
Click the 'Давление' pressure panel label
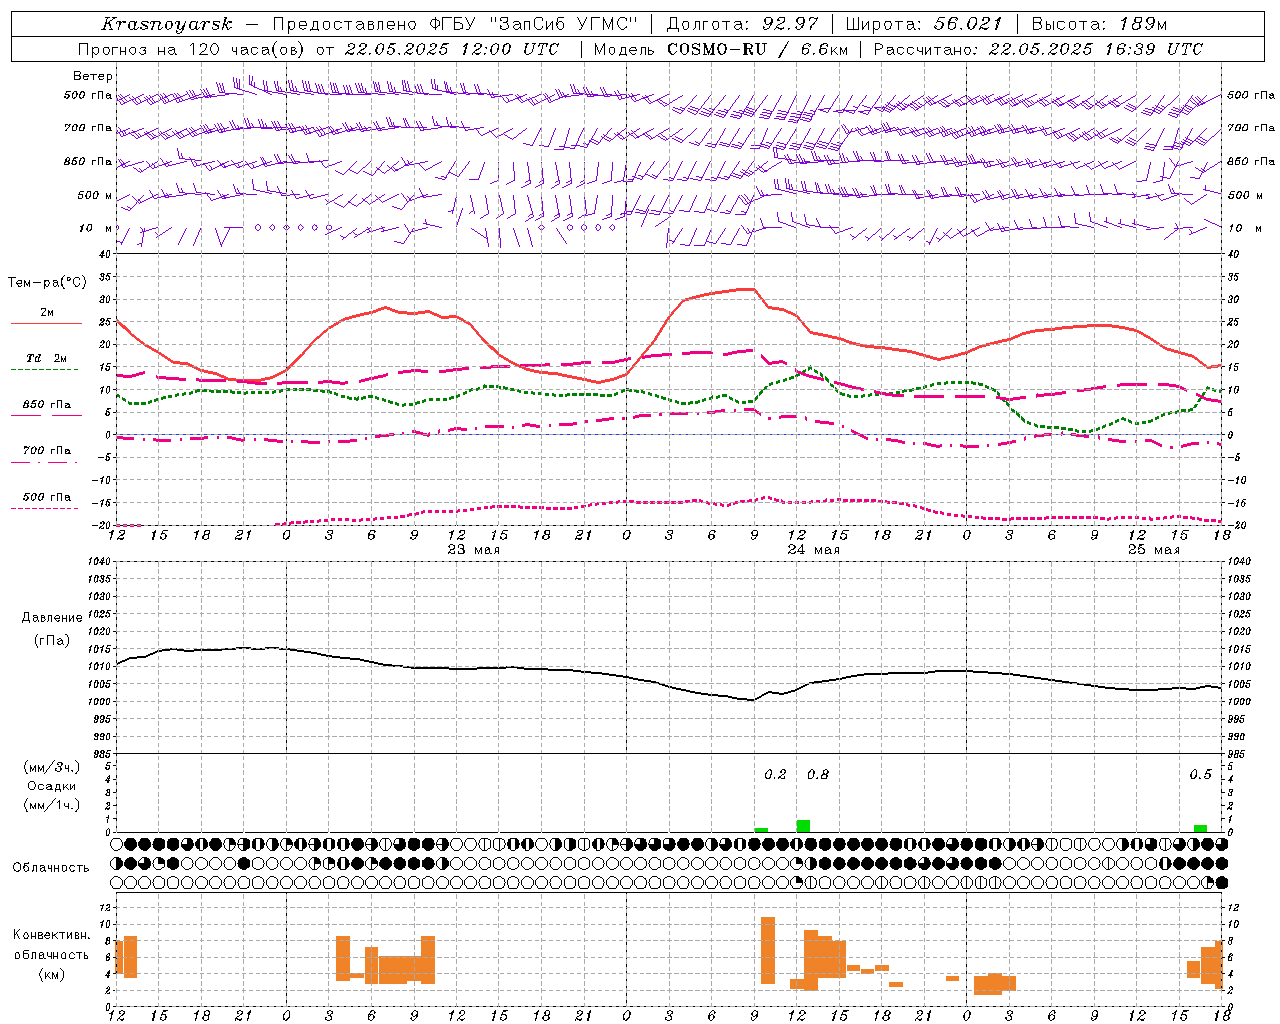52,618
